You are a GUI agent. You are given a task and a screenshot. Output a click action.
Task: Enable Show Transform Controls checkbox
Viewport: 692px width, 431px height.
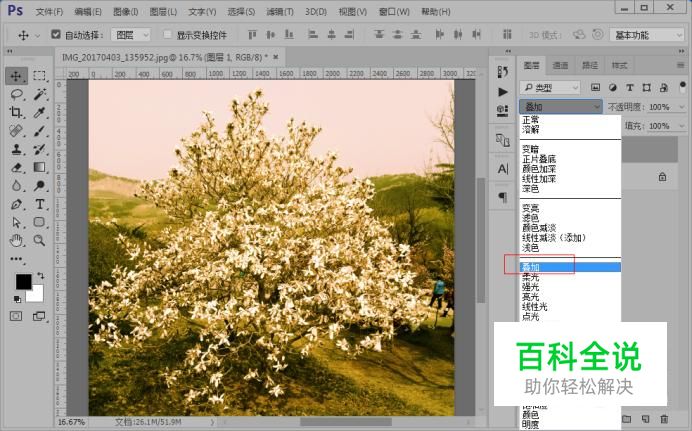tap(167, 34)
